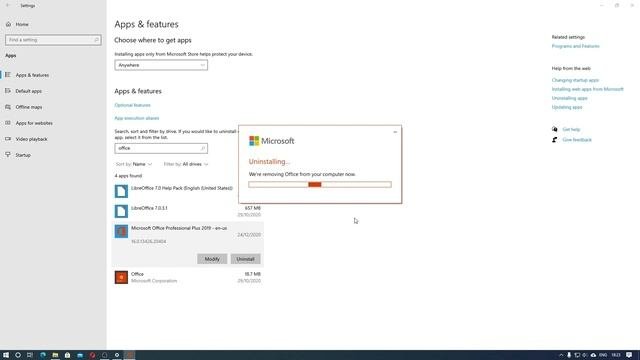This screenshot has height=360, width=640.
Task: Open the Action Center notifications icon
Action: pyautogui.click(x=629, y=355)
